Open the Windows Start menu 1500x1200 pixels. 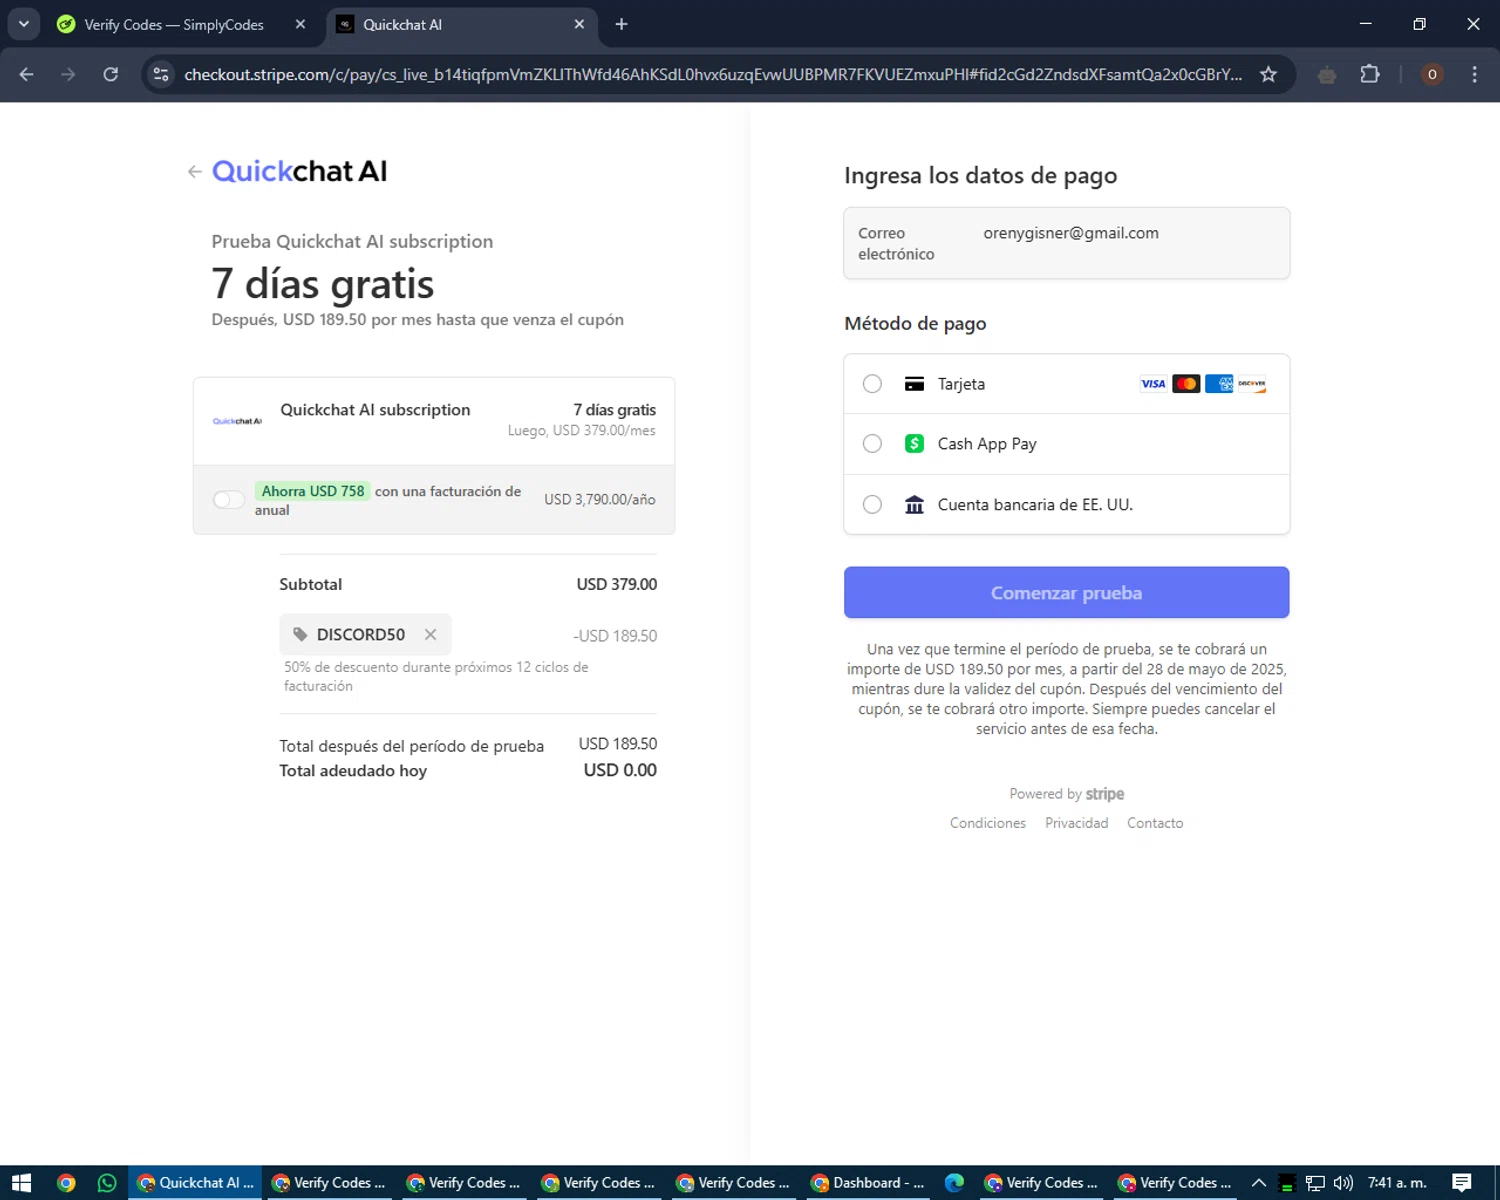pyautogui.click(x=21, y=1183)
